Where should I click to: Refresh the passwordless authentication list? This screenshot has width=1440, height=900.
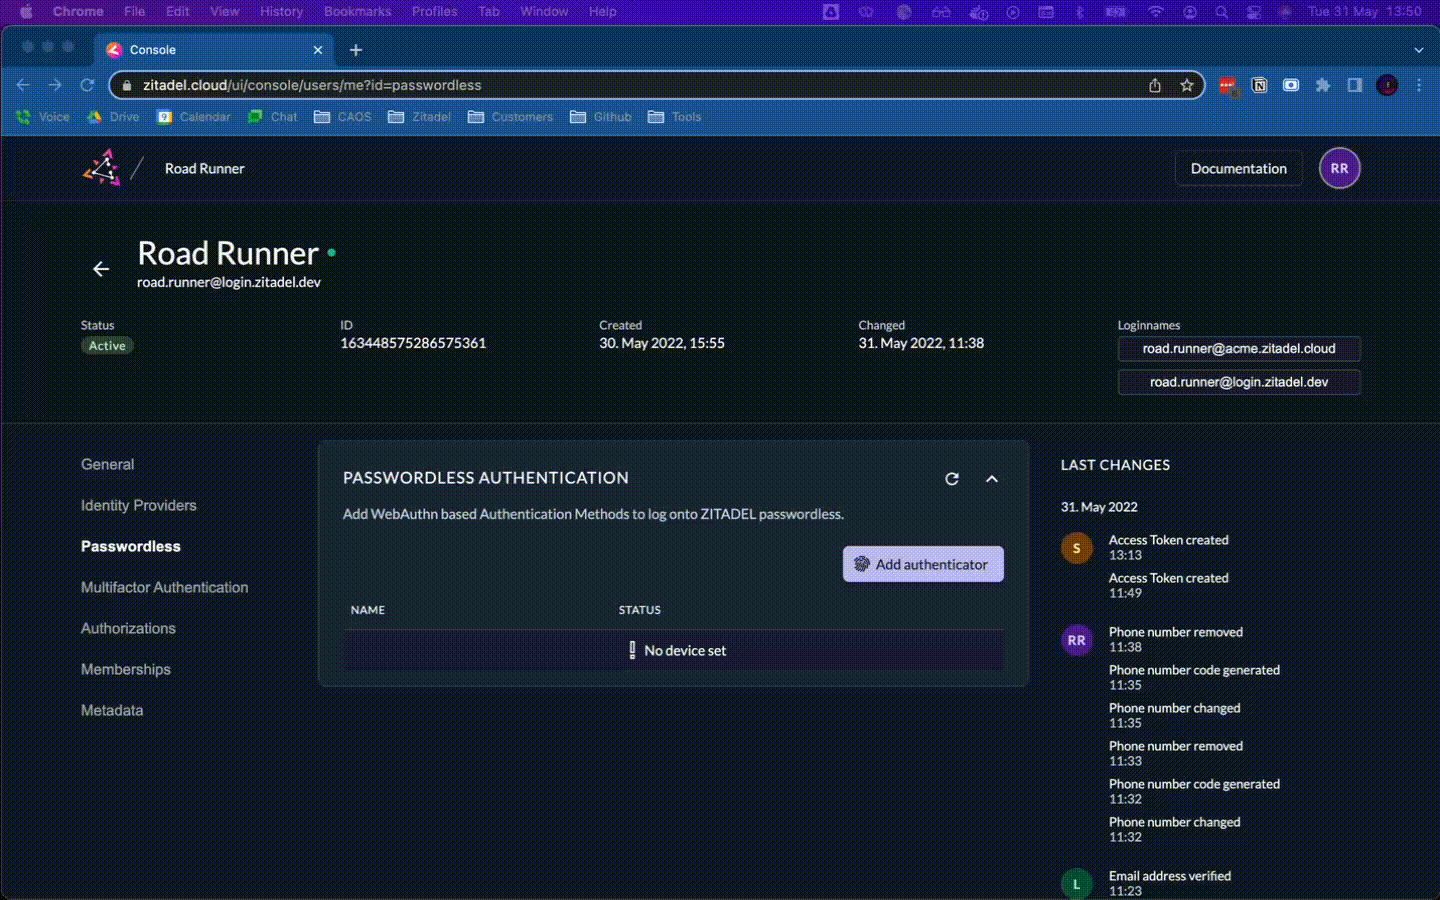point(952,479)
